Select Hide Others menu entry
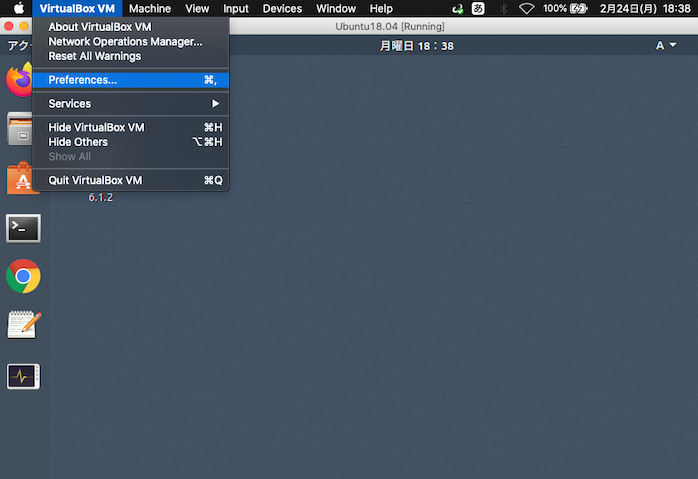The height and width of the screenshot is (479, 698). [x=131, y=142]
